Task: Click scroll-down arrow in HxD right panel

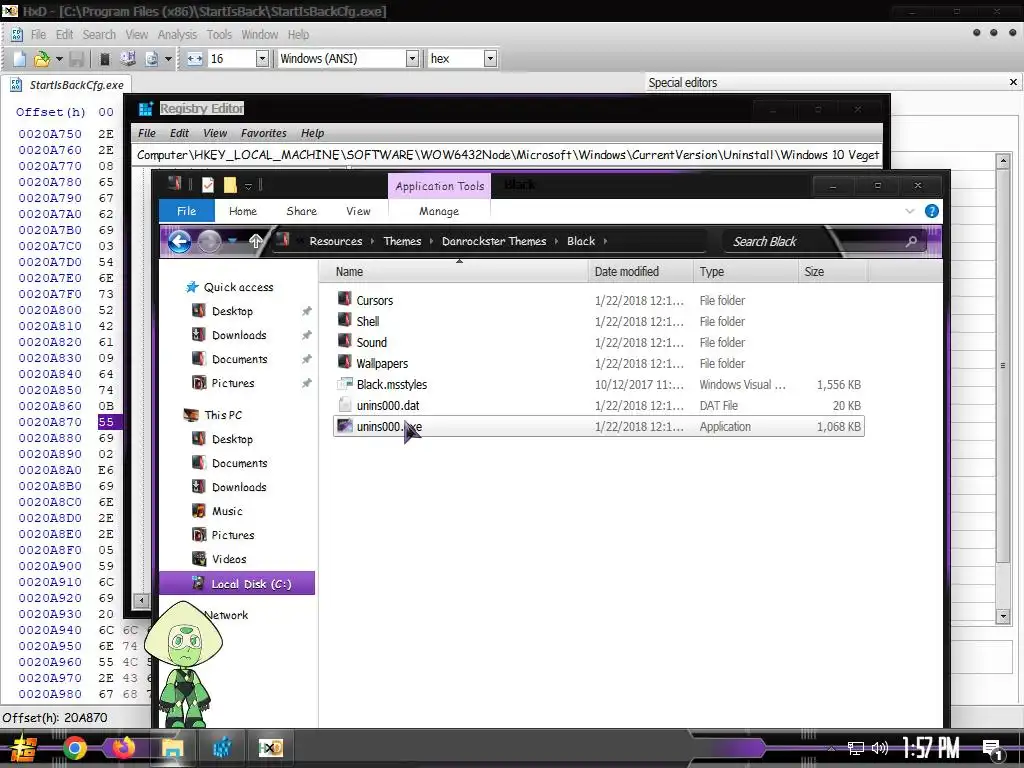Action: click(1004, 616)
